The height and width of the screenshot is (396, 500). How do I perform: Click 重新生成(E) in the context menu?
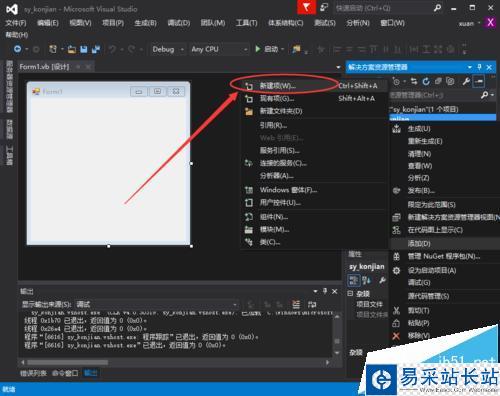(445, 141)
